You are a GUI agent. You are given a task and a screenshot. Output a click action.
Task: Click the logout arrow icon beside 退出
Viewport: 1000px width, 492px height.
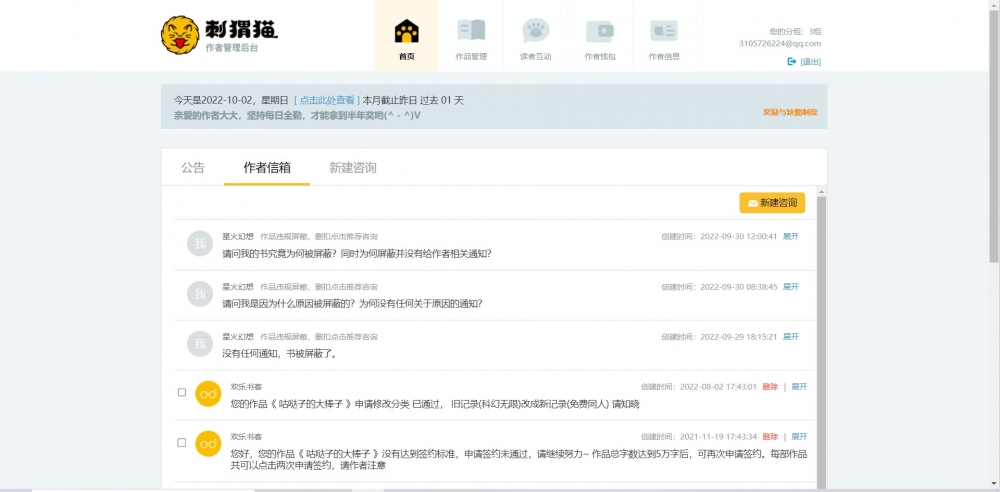[x=792, y=61]
